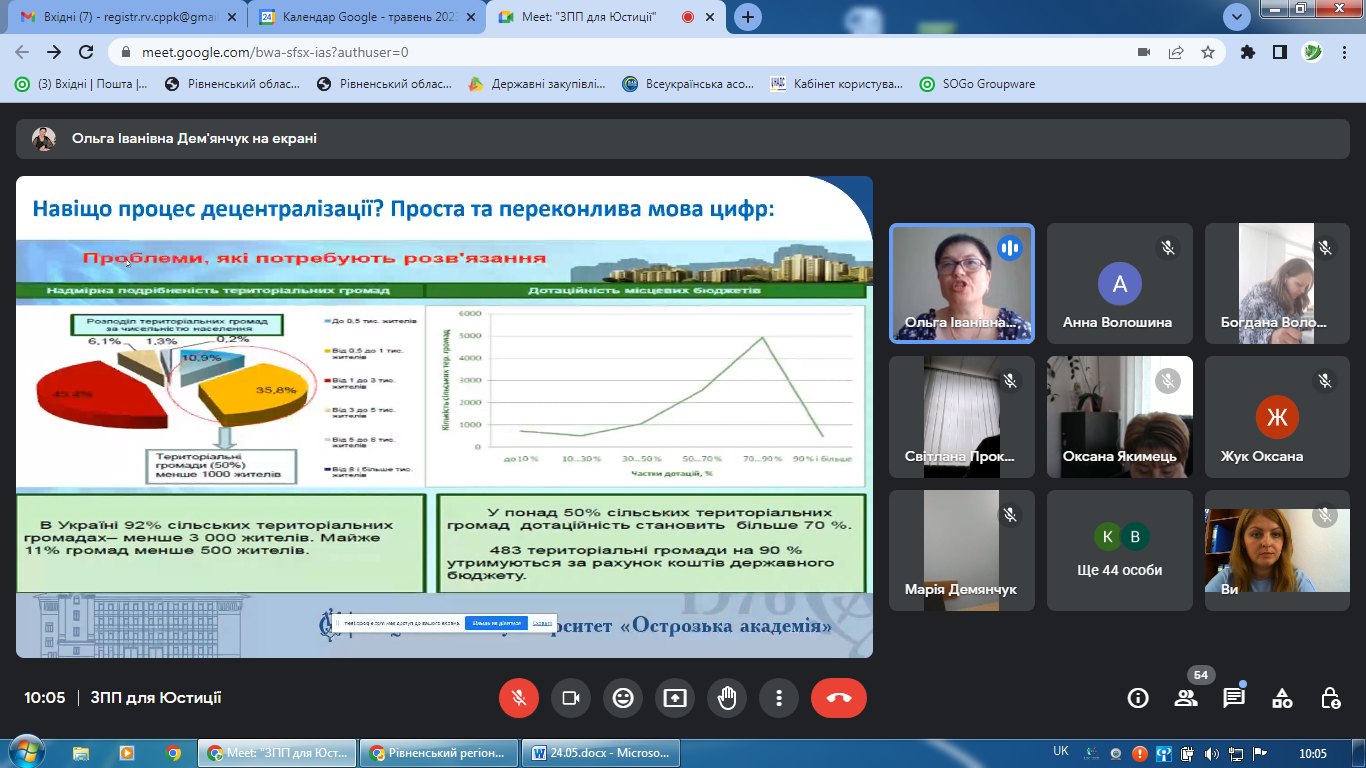Viewport: 1366px width, 768px height.
Task: Open more options three-dot menu in Meet
Action: click(x=779, y=698)
